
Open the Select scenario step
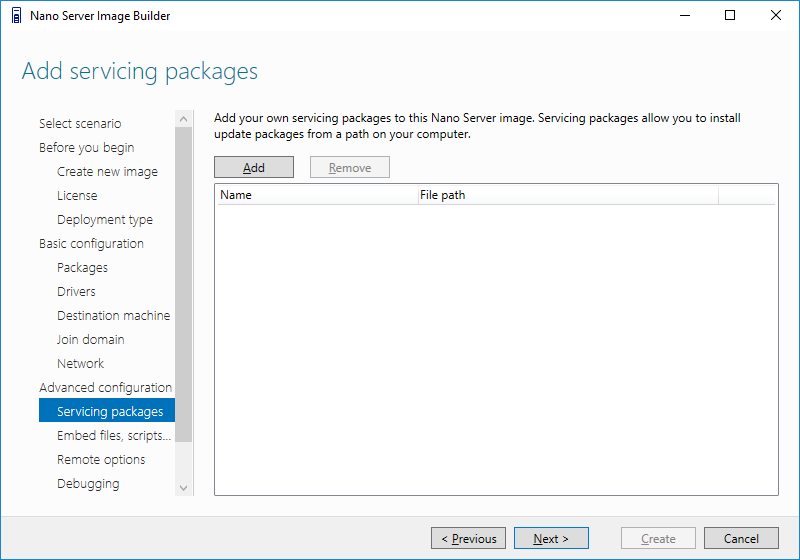(80, 123)
